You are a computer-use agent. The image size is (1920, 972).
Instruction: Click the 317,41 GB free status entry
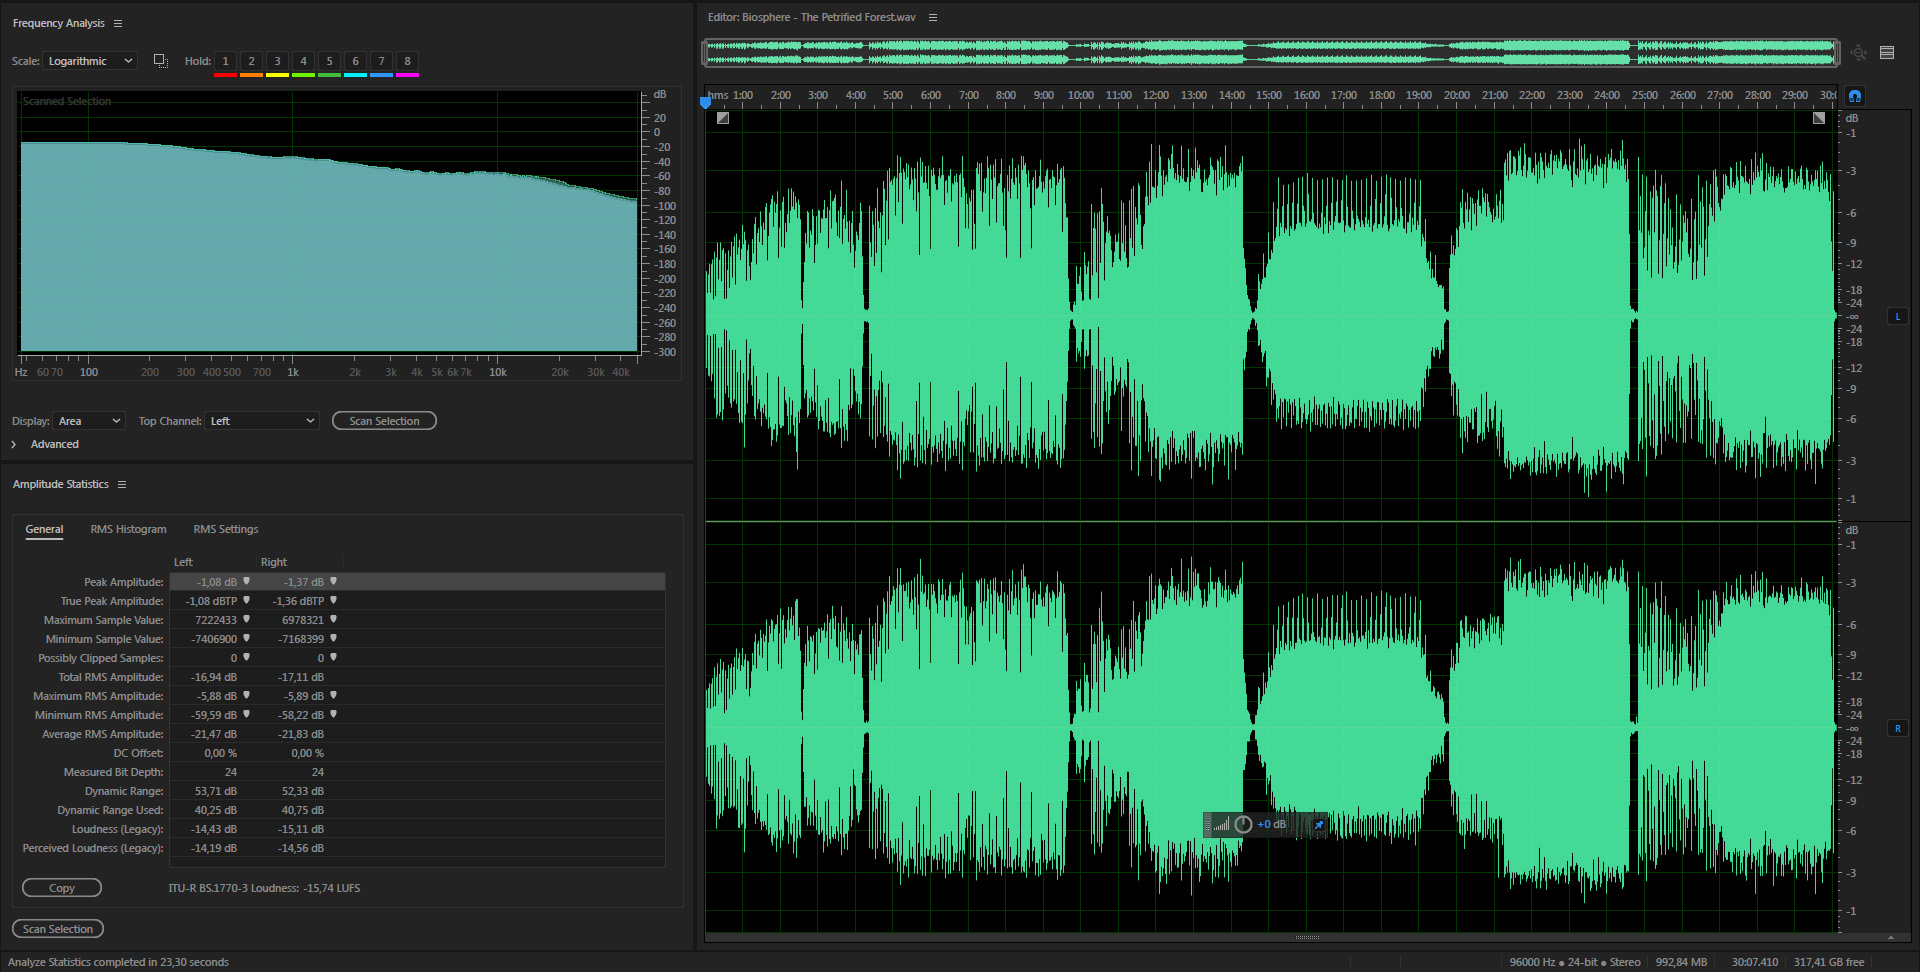[x=1829, y=962]
